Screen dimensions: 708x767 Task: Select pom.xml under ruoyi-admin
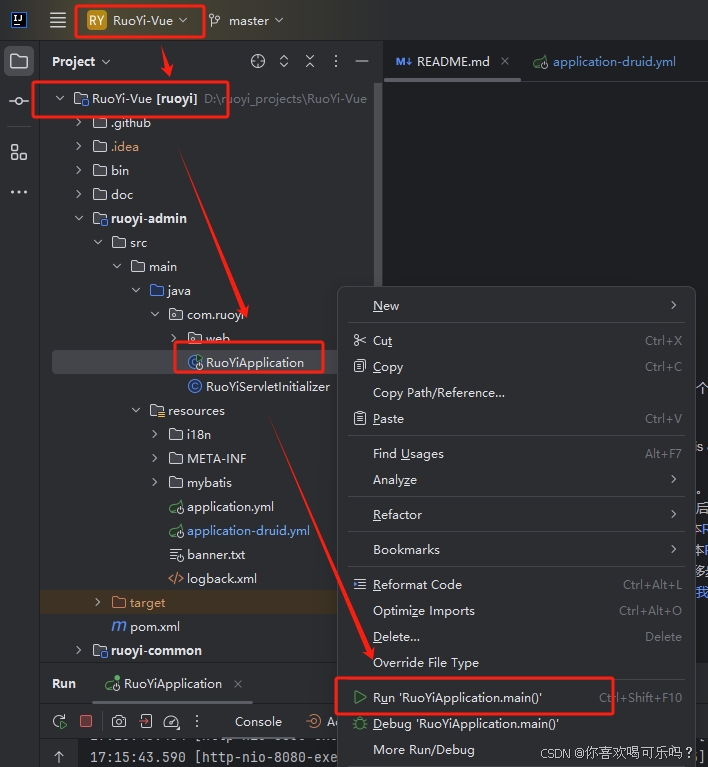(145, 627)
